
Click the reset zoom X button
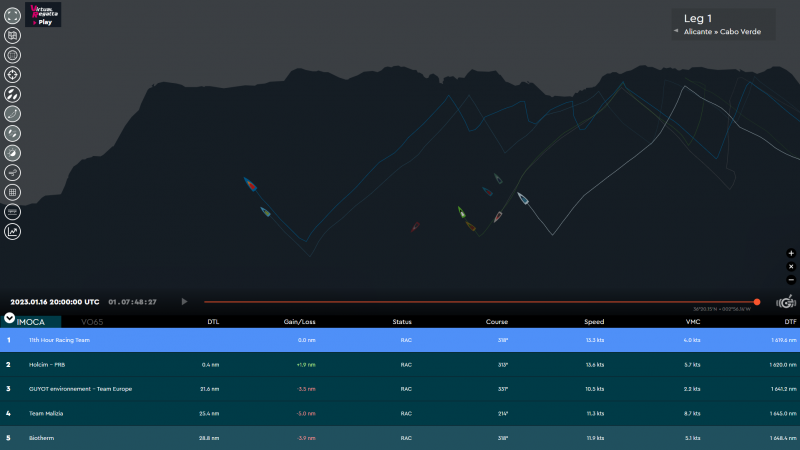tap(791, 267)
